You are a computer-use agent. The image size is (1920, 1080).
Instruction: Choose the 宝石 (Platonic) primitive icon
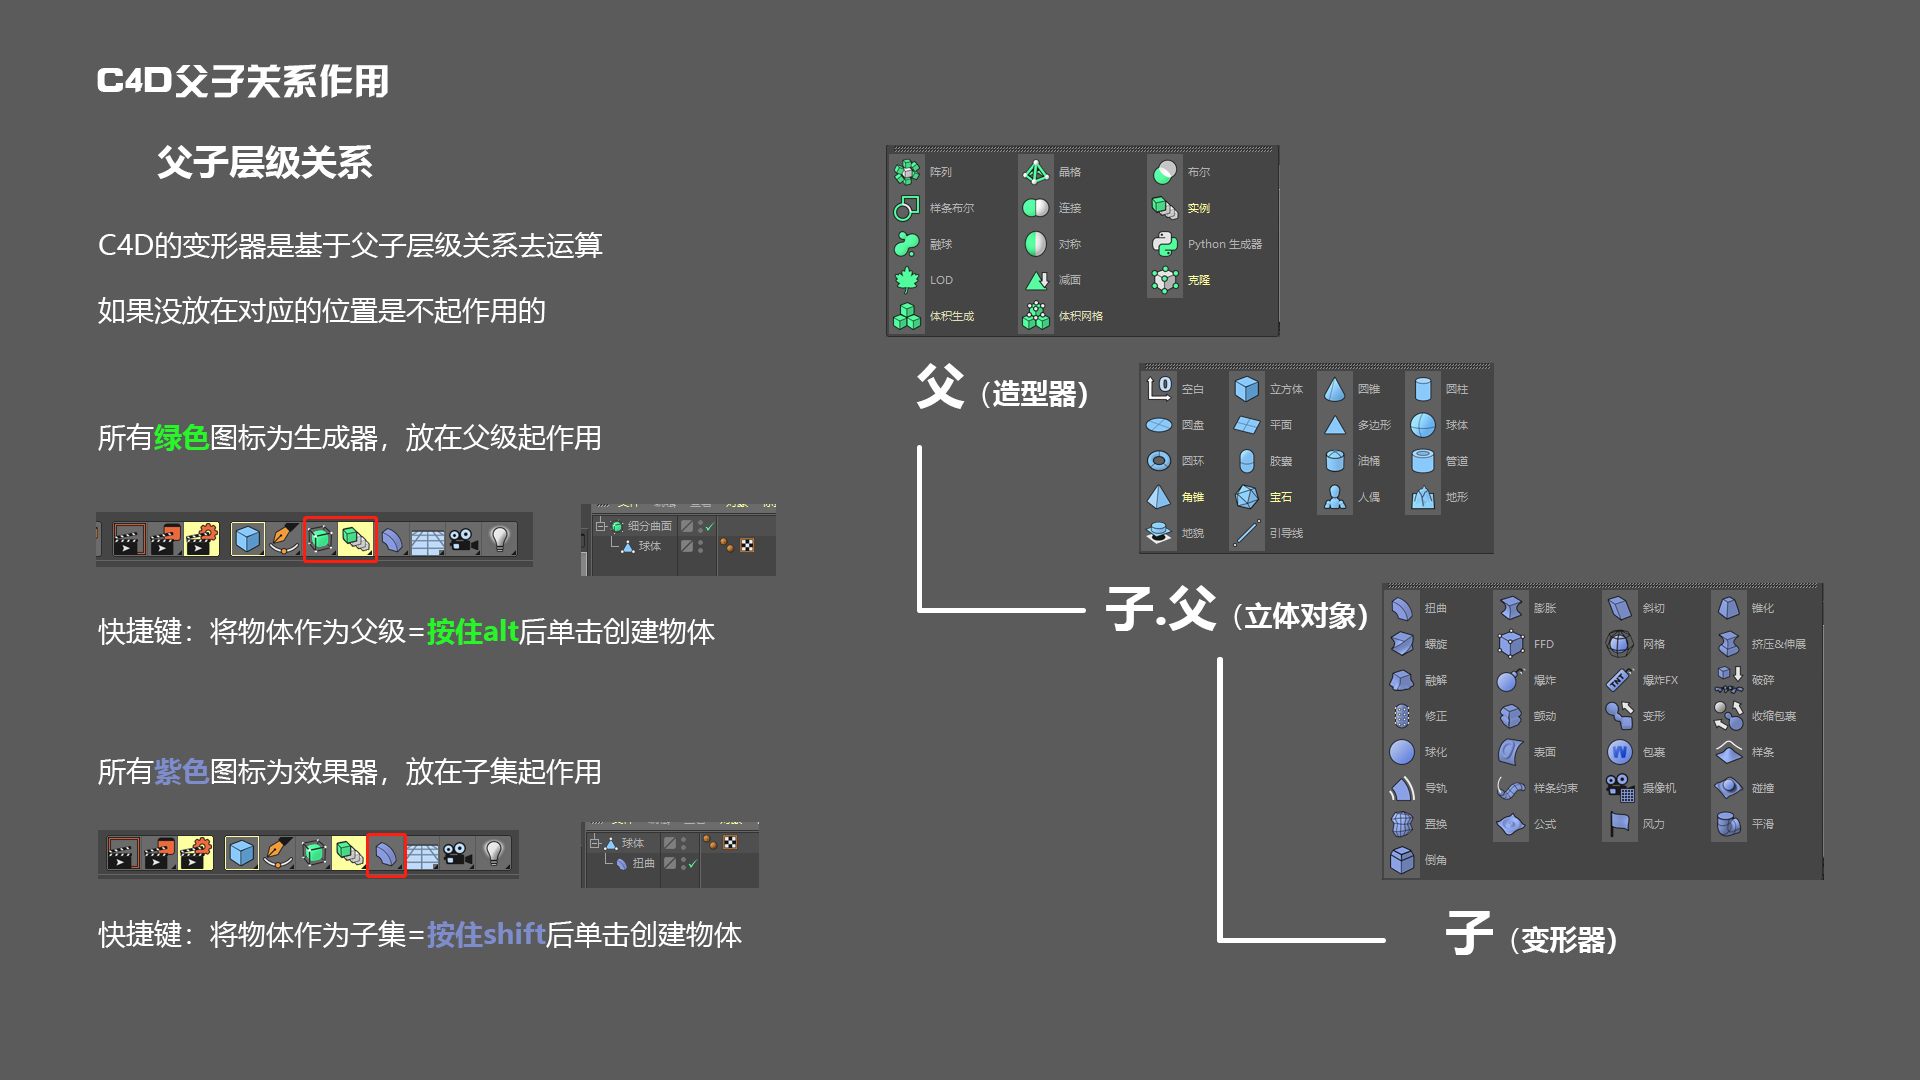point(1247,497)
